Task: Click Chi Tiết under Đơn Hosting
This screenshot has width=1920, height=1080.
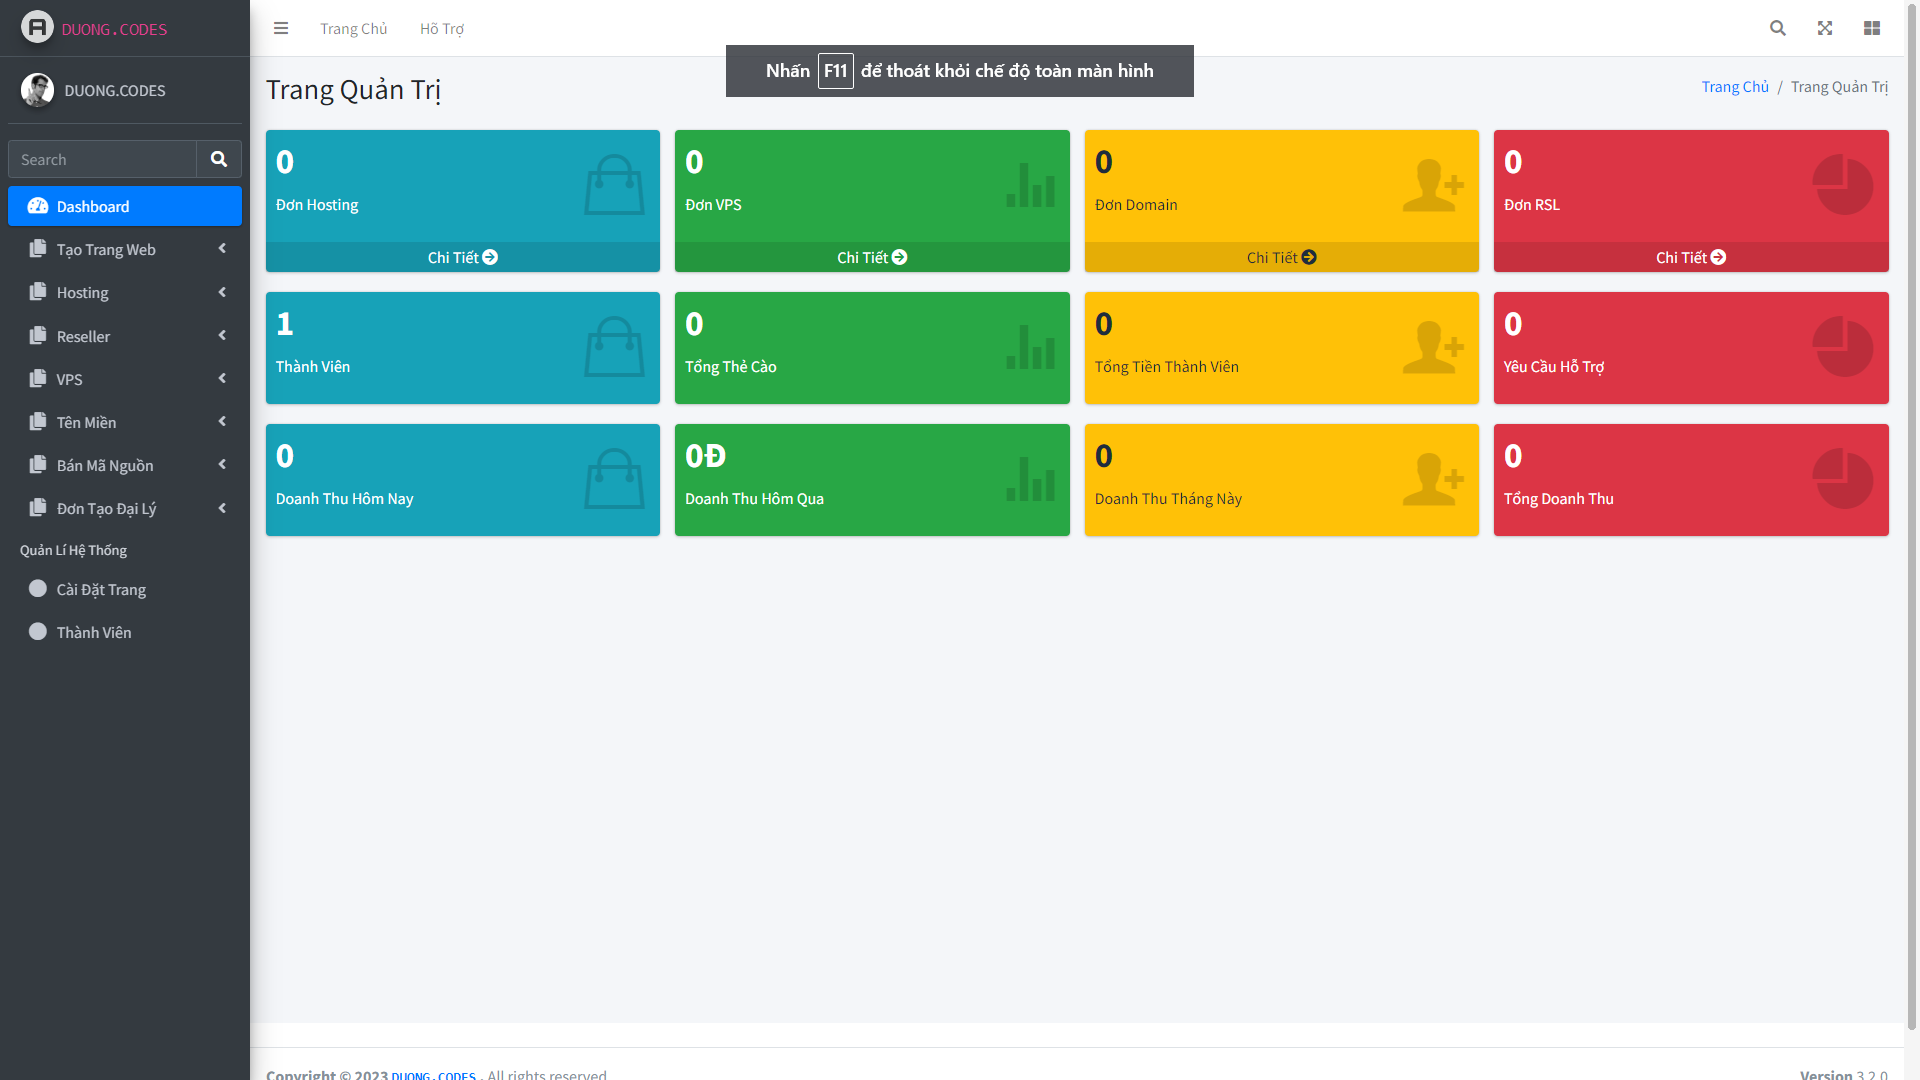Action: [462, 257]
